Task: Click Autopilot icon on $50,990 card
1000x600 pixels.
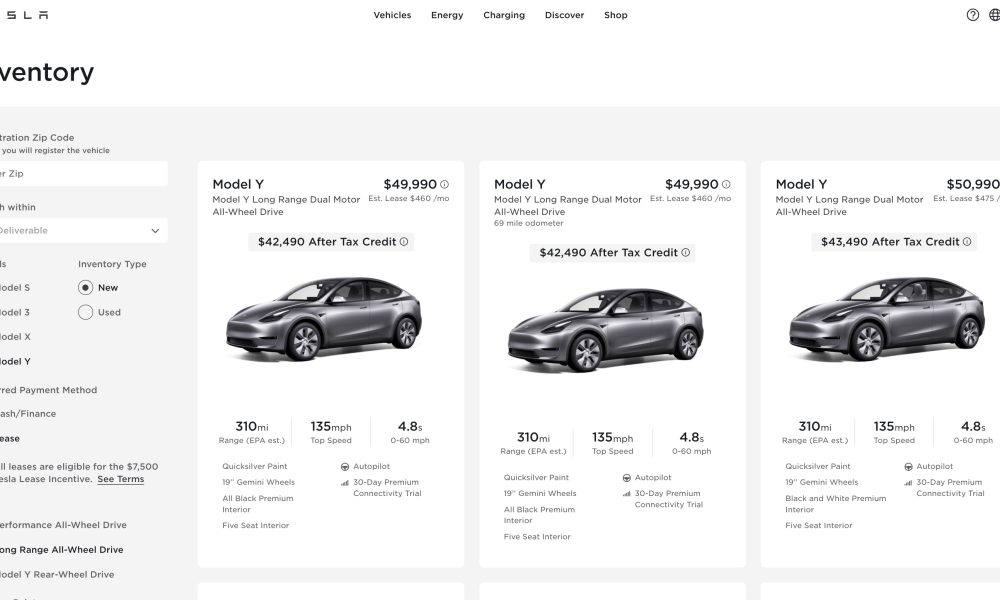Action: pos(908,467)
